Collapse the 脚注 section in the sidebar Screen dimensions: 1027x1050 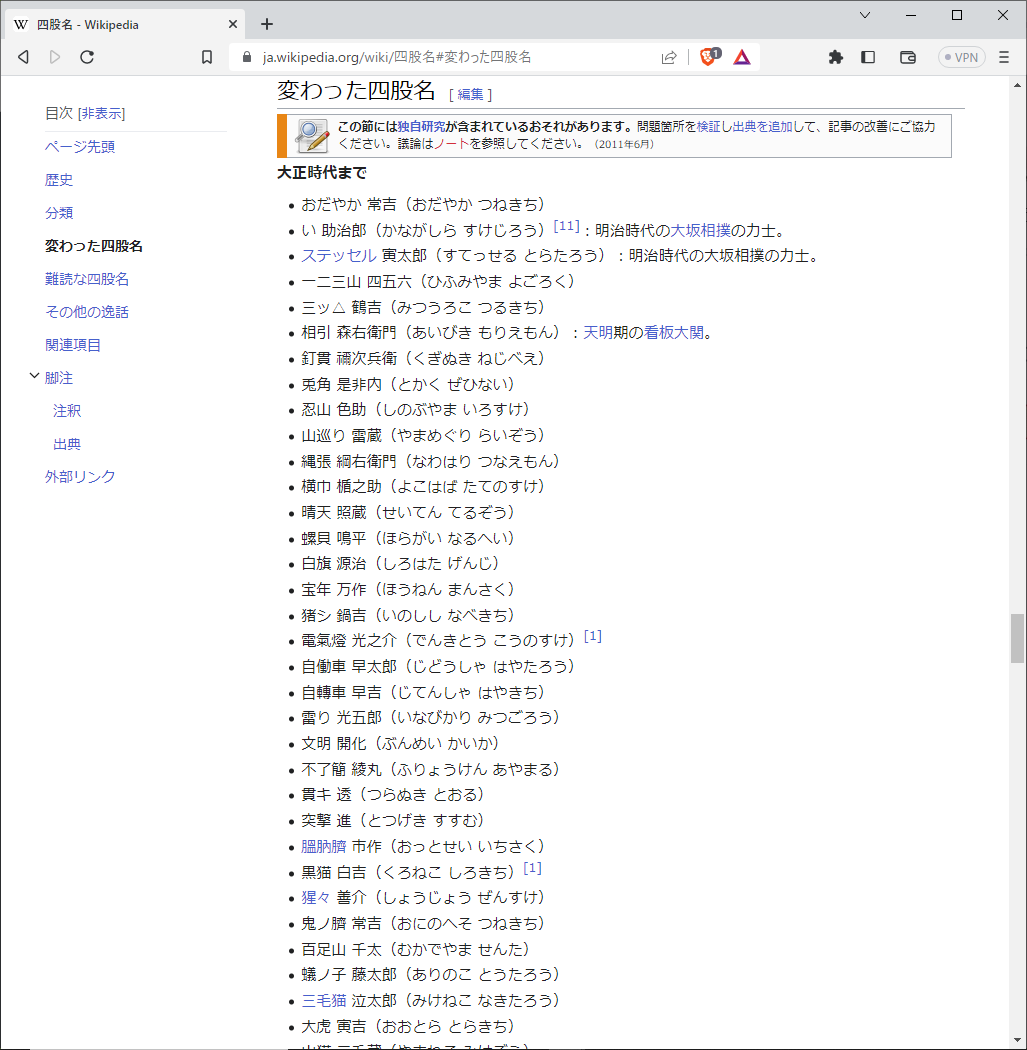(35, 377)
